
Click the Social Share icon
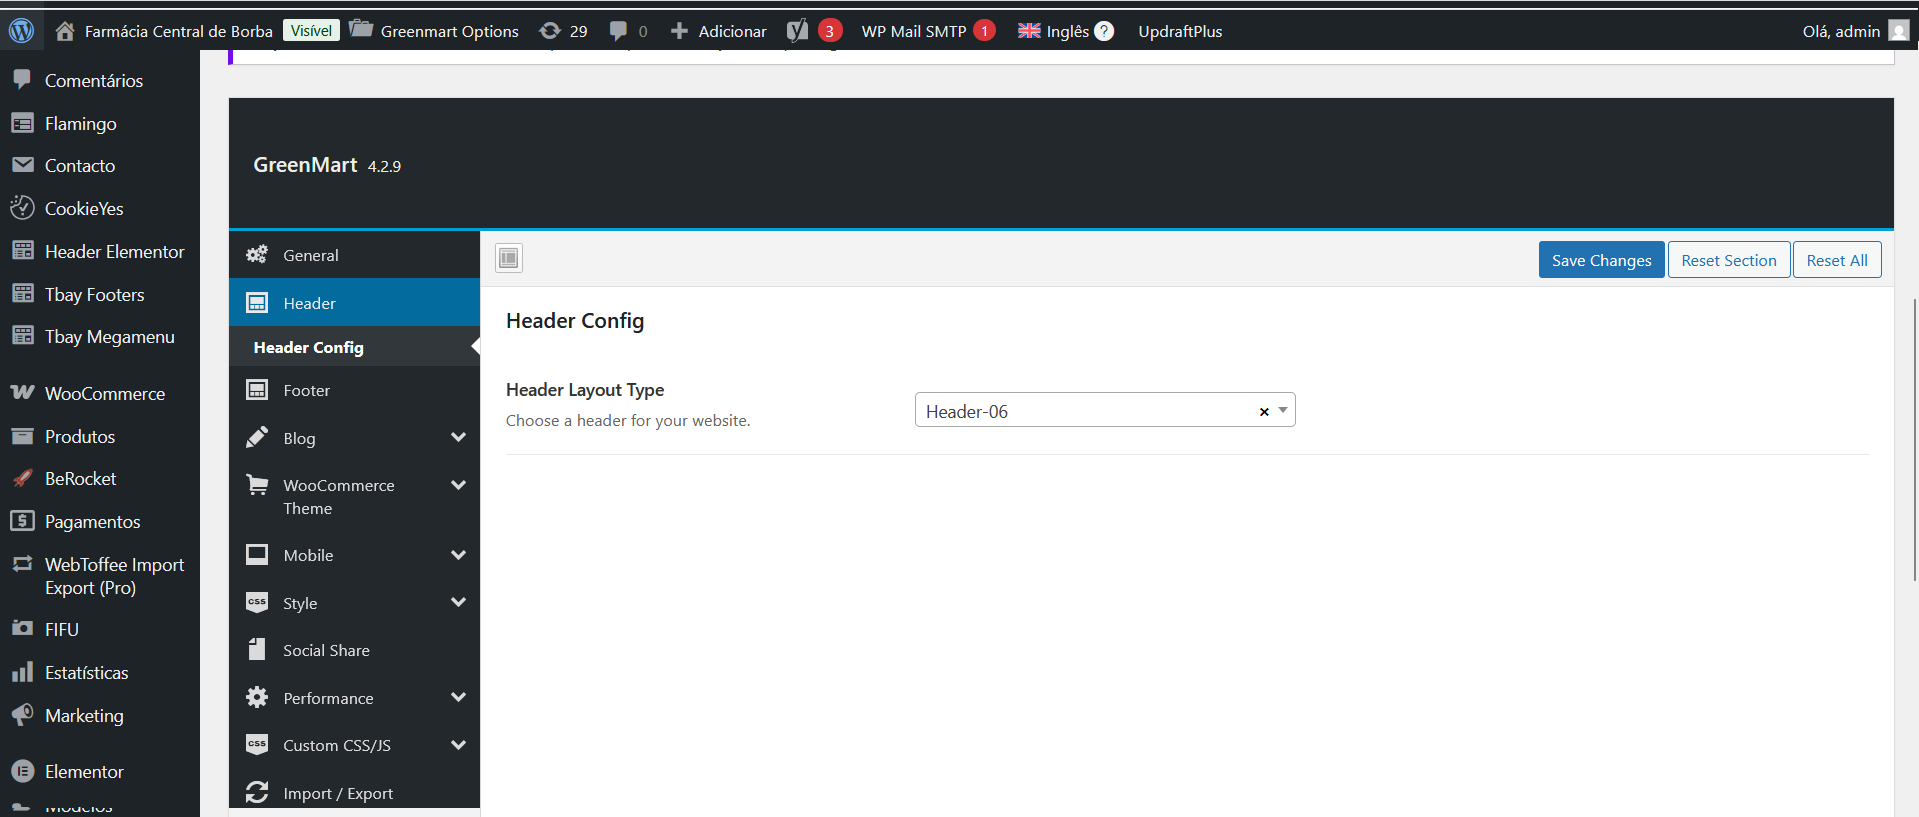pos(257,649)
